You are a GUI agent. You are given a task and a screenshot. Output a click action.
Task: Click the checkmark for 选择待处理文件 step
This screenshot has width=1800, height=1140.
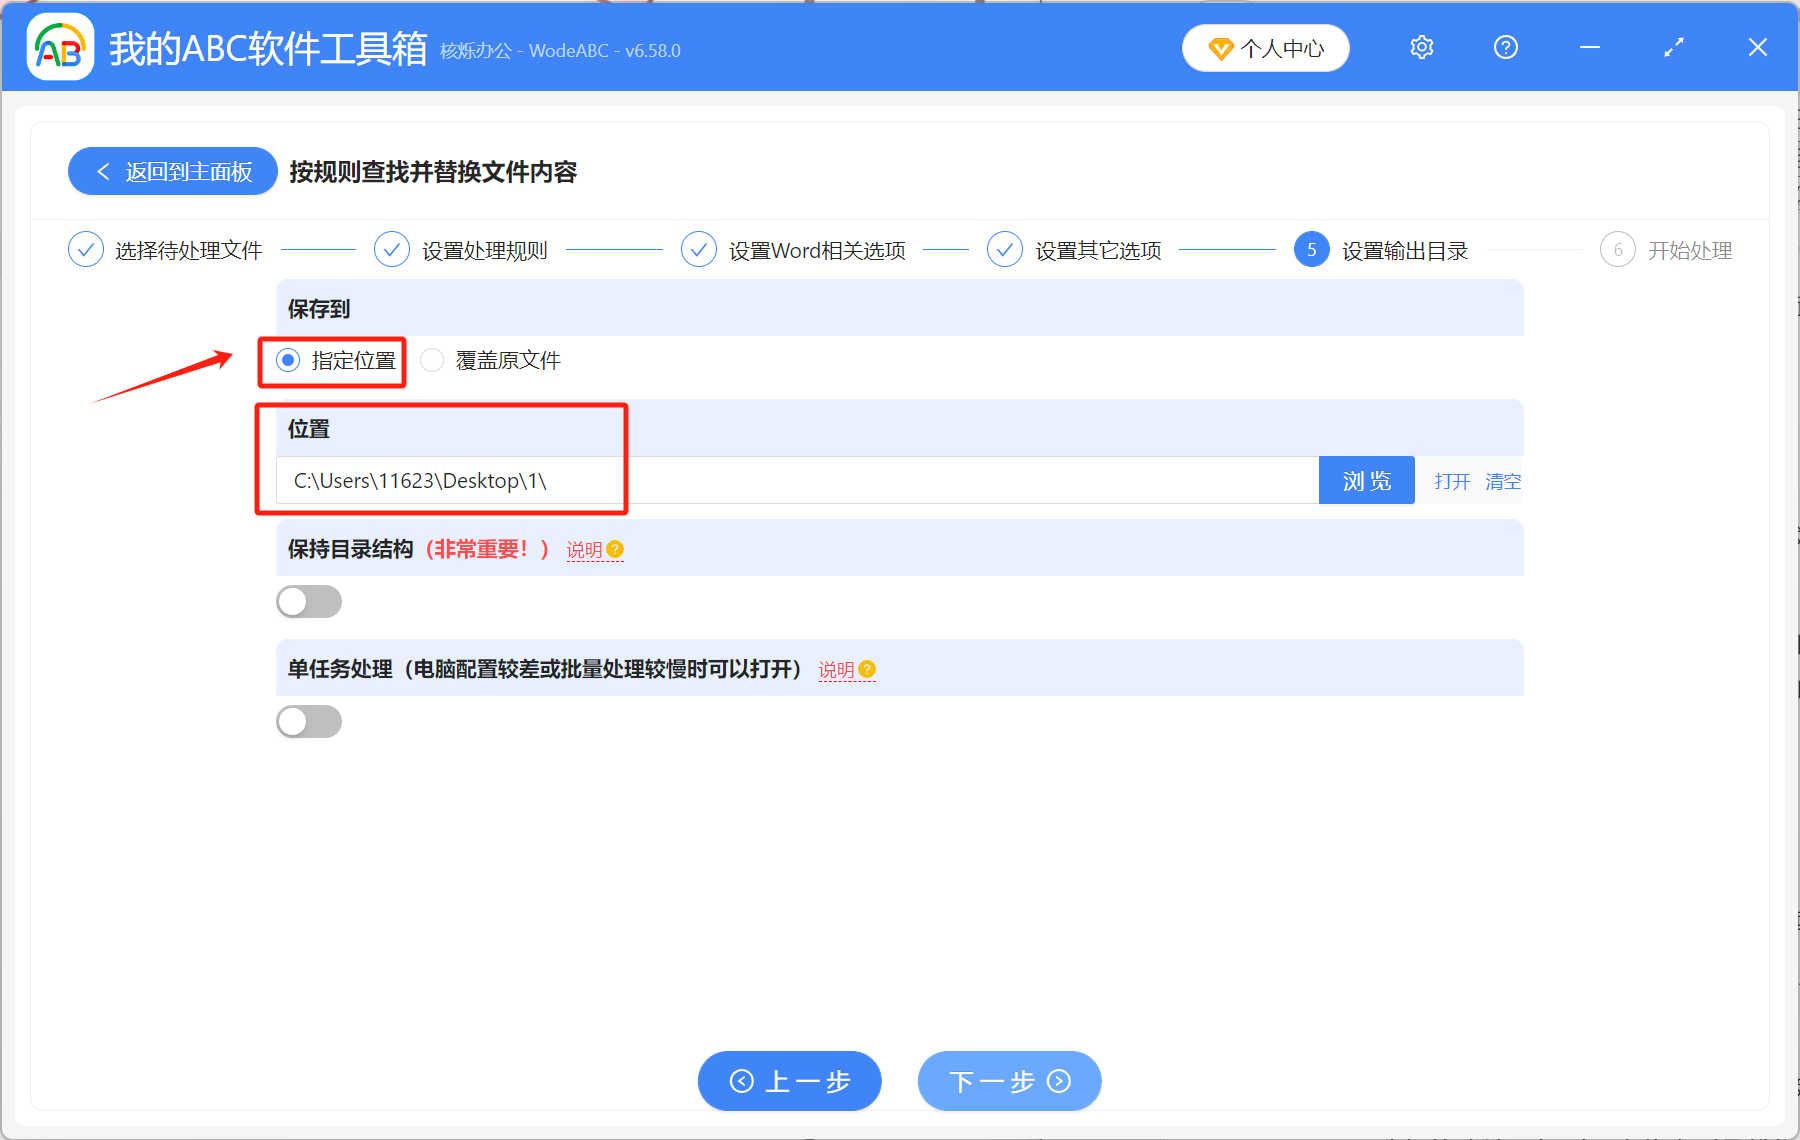[86, 249]
